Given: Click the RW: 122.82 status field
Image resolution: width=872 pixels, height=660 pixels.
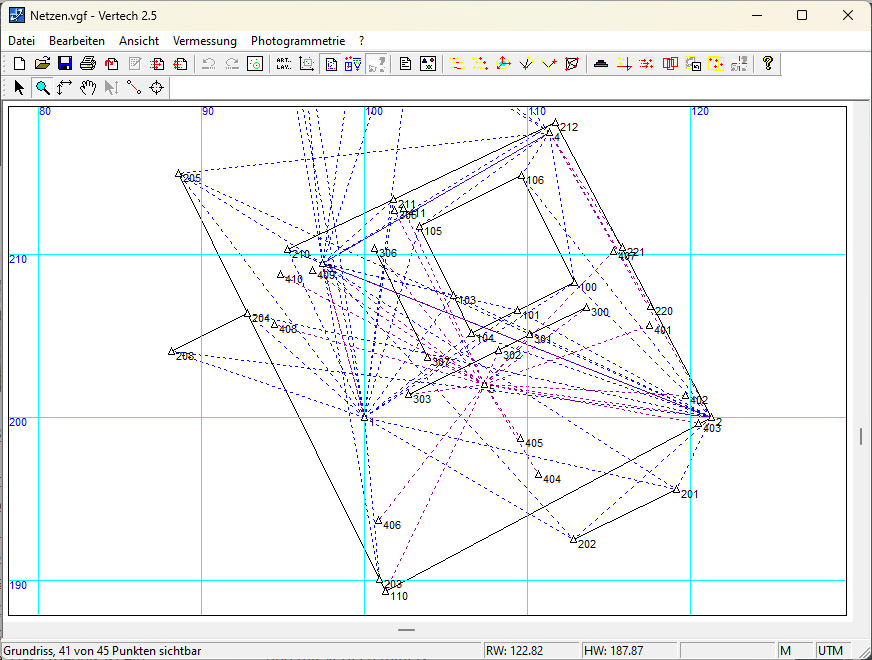Looking at the screenshot, I should (531, 651).
